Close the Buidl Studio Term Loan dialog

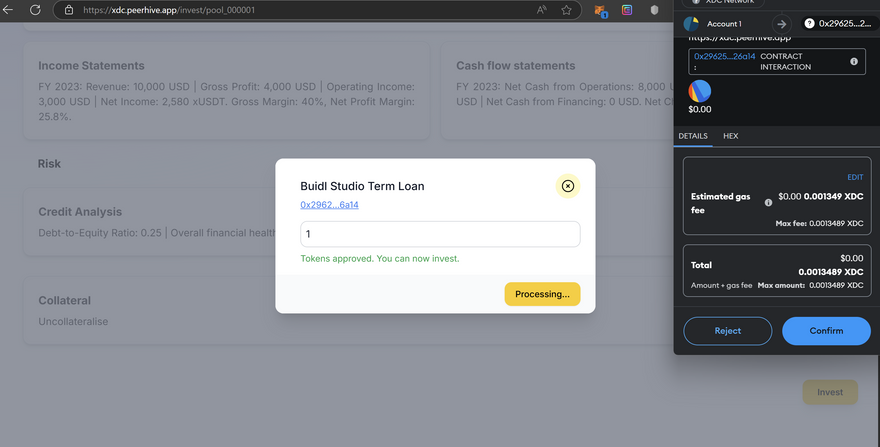tap(567, 186)
